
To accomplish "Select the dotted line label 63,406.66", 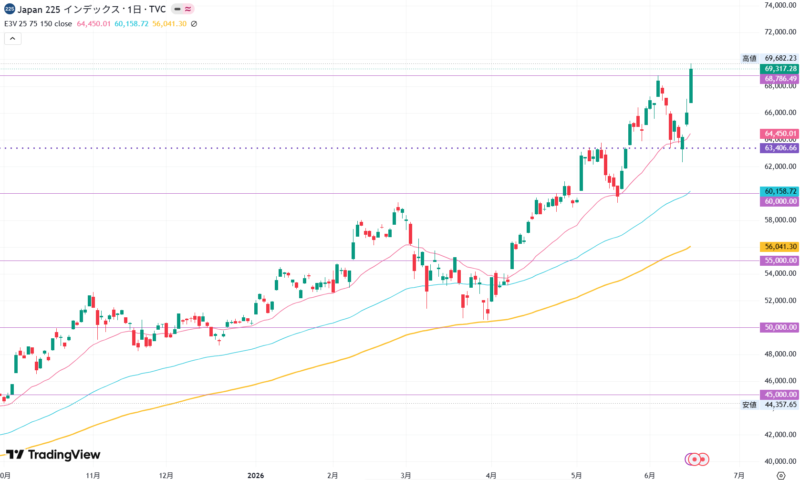I will (779, 148).
